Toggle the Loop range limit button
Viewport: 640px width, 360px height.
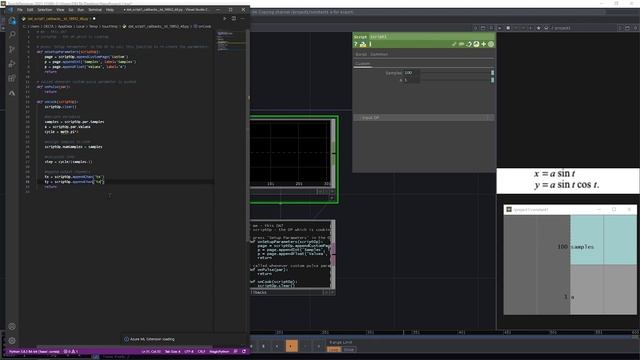(x=333, y=350)
